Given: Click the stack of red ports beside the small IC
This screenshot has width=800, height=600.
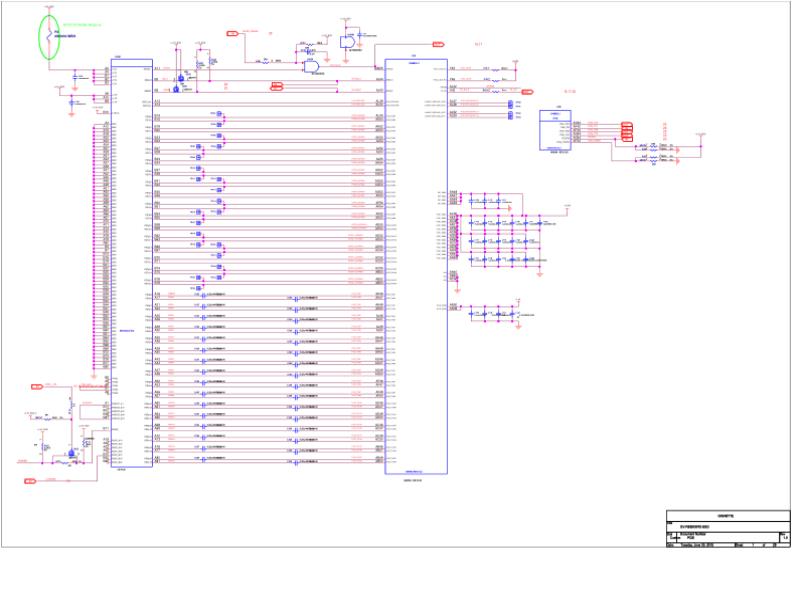Looking at the screenshot, I should [627, 132].
